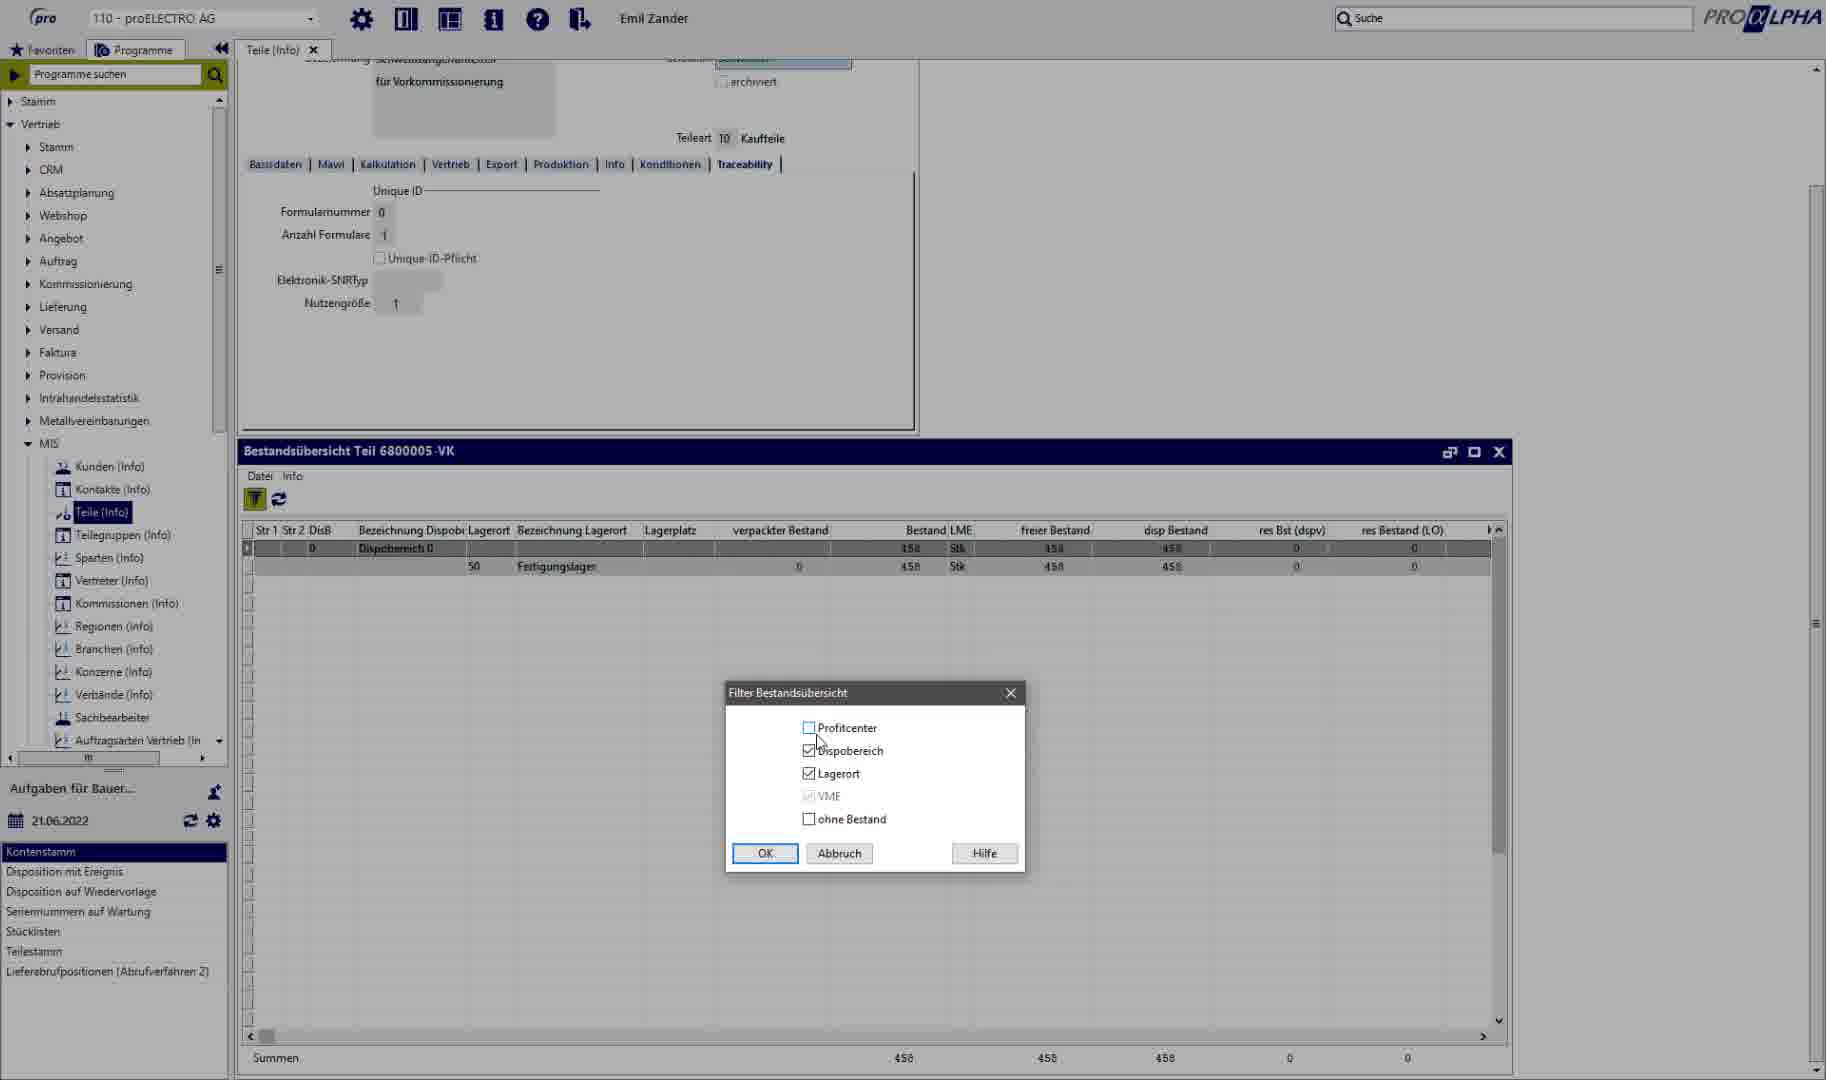
Task: Close the Filter Bestandsübersicht dialog
Action: (x=1010, y=693)
